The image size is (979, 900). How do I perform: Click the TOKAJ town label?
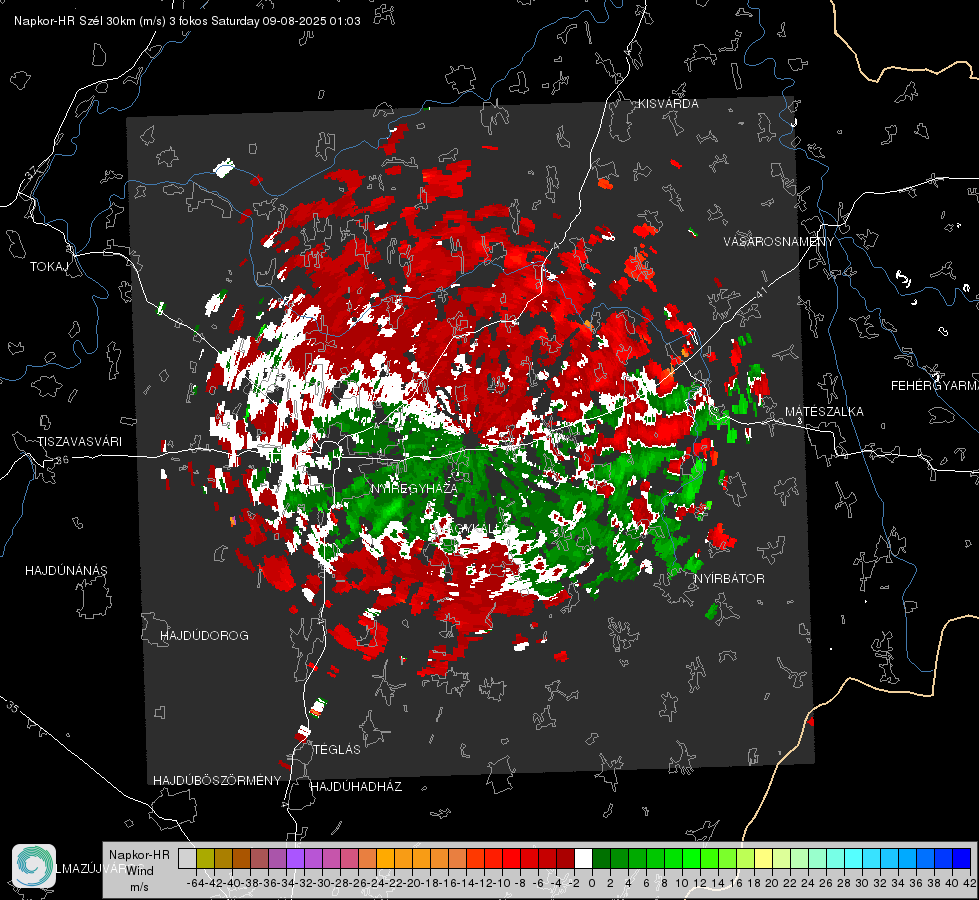pyautogui.click(x=49, y=267)
